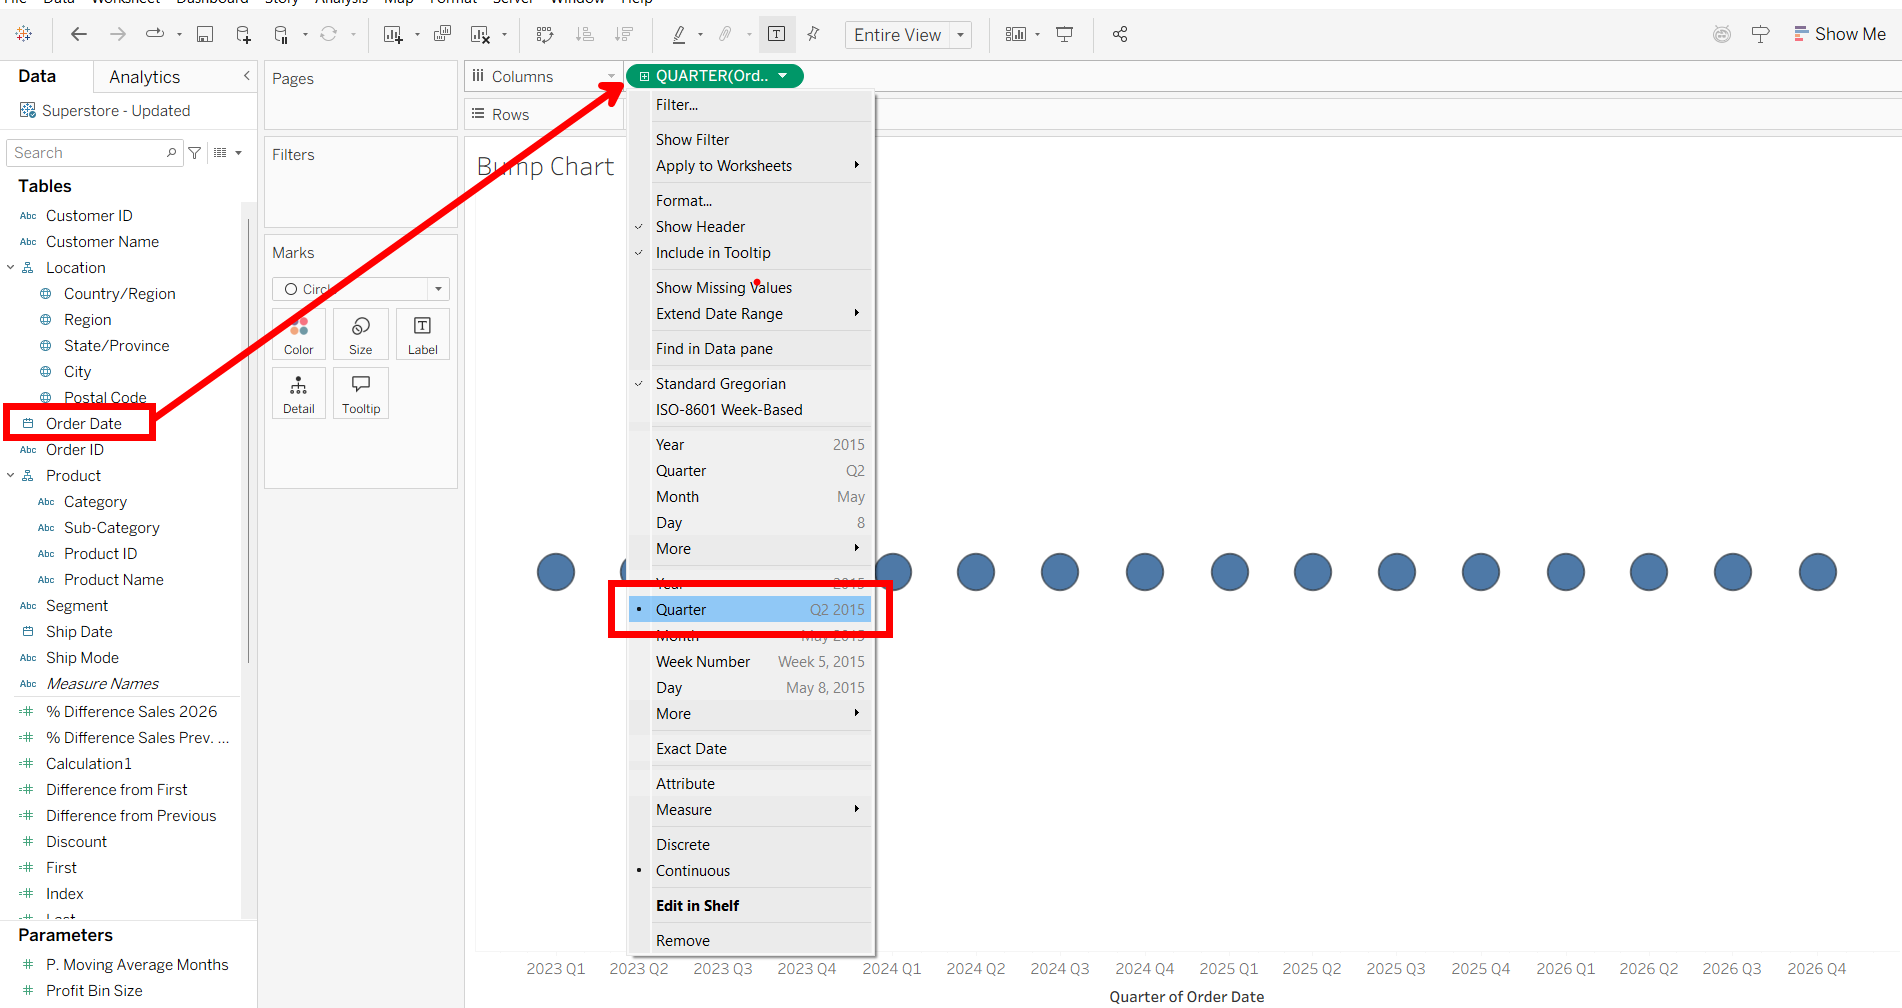This screenshot has height=1008, width=1902.
Task: Click the Data Guide face icon
Action: point(1722,34)
